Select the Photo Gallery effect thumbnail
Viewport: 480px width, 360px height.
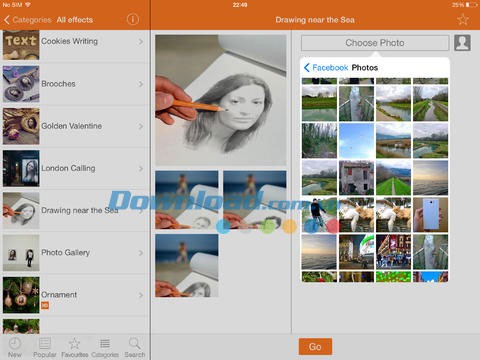pyautogui.click(x=21, y=253)
